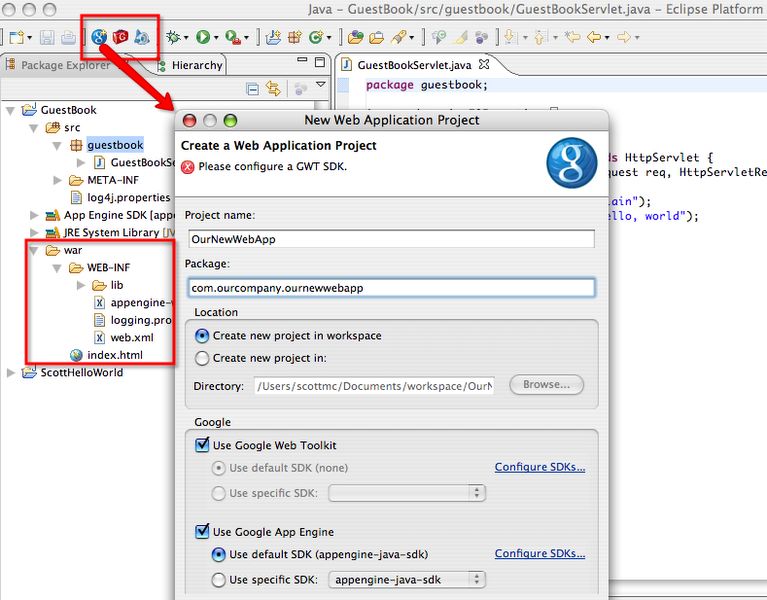Open the Run button dropdown arrow
The height and width of the screenshot is (600, 767).
[216, 38]
